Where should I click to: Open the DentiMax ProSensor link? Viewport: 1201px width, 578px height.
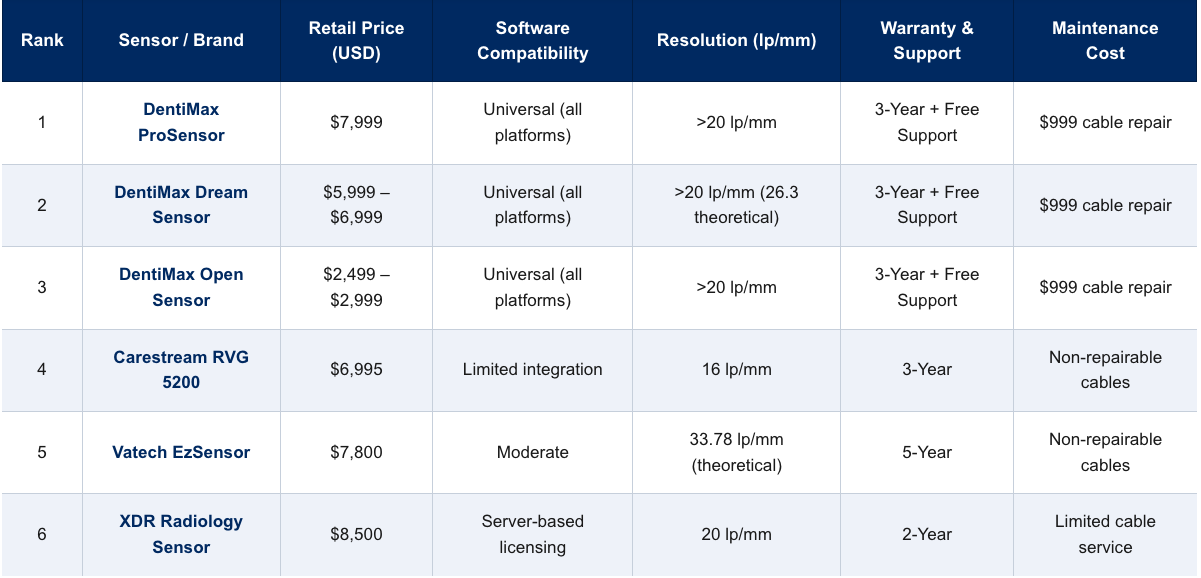point(181,122)
